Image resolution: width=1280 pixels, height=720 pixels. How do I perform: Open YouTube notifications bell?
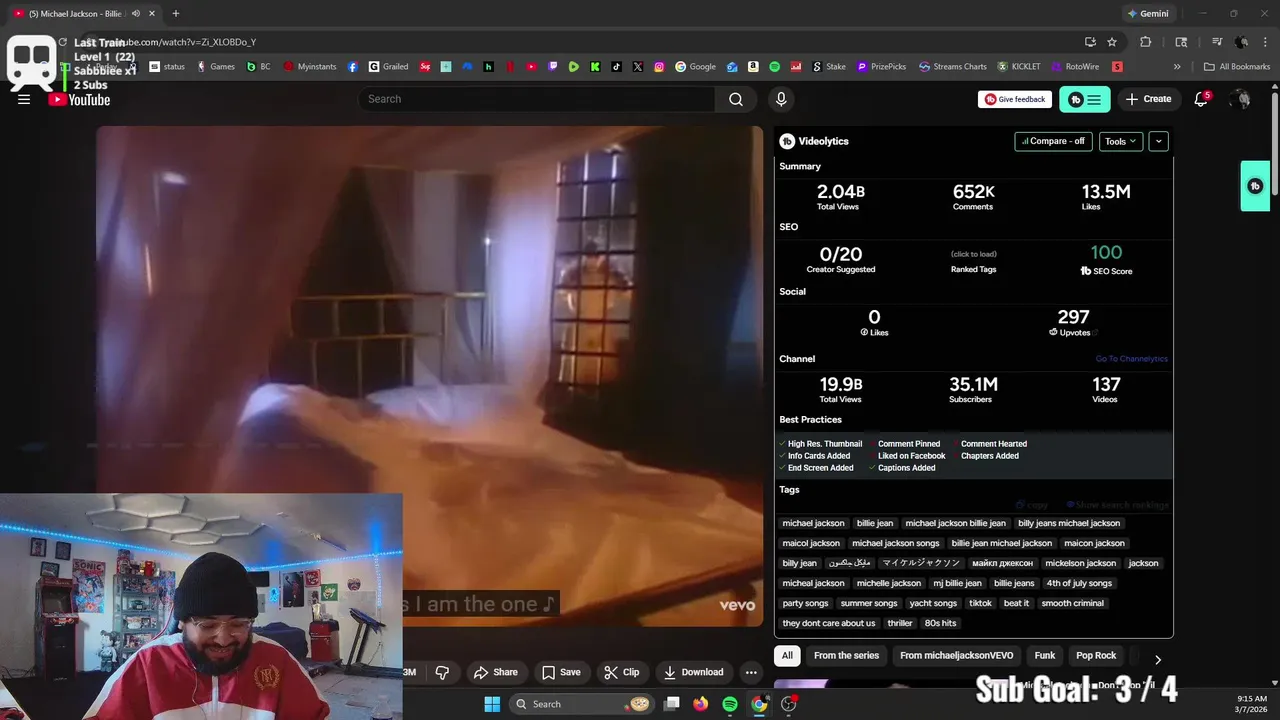[1201, 99]
